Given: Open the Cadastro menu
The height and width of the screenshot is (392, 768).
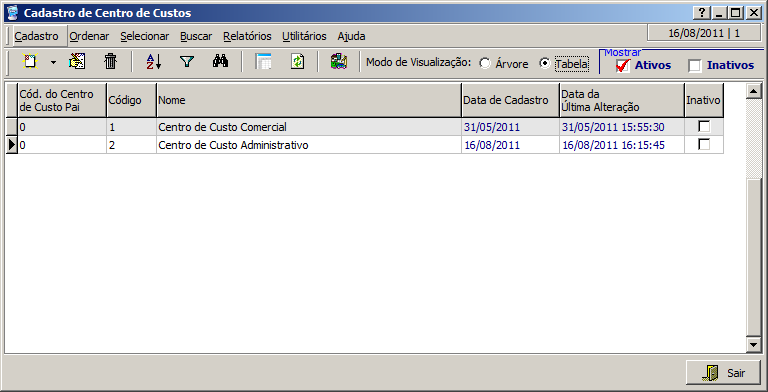Looking at the screenshot, I should (x=37, y=36).
